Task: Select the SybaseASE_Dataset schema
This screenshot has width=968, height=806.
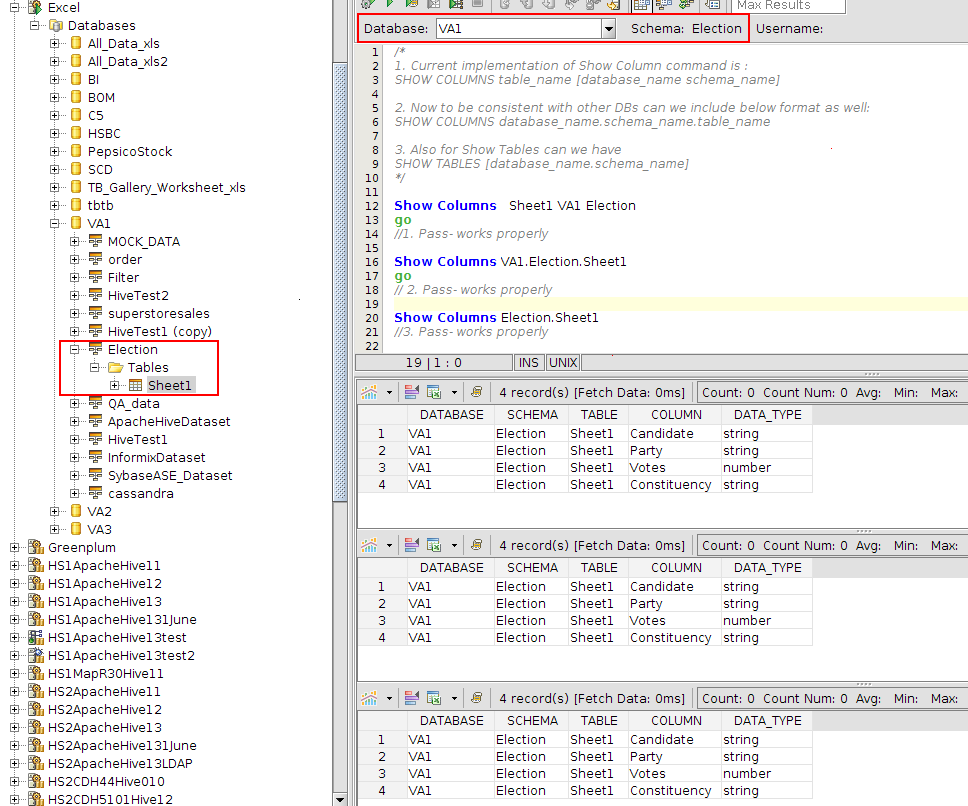Action: (170, 476)
